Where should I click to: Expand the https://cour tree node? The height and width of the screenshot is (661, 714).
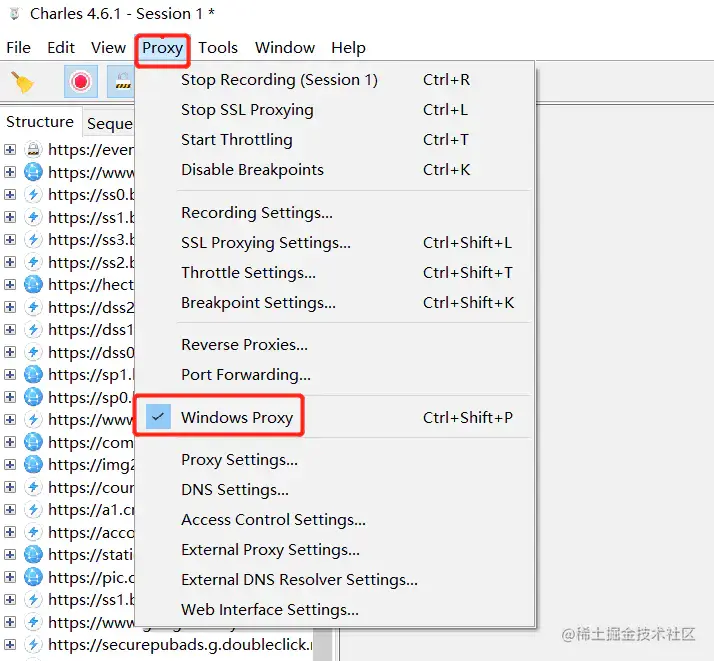pos(10,487)
